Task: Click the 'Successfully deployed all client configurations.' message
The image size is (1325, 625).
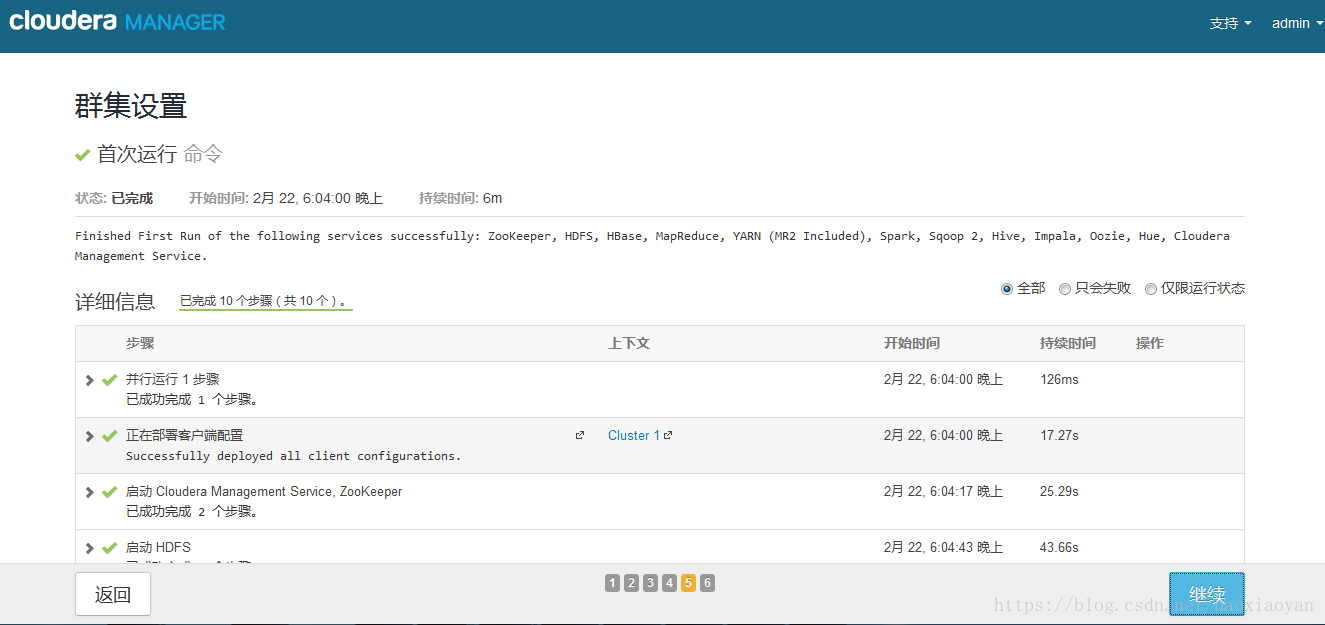Action: [x=294, y=456]
